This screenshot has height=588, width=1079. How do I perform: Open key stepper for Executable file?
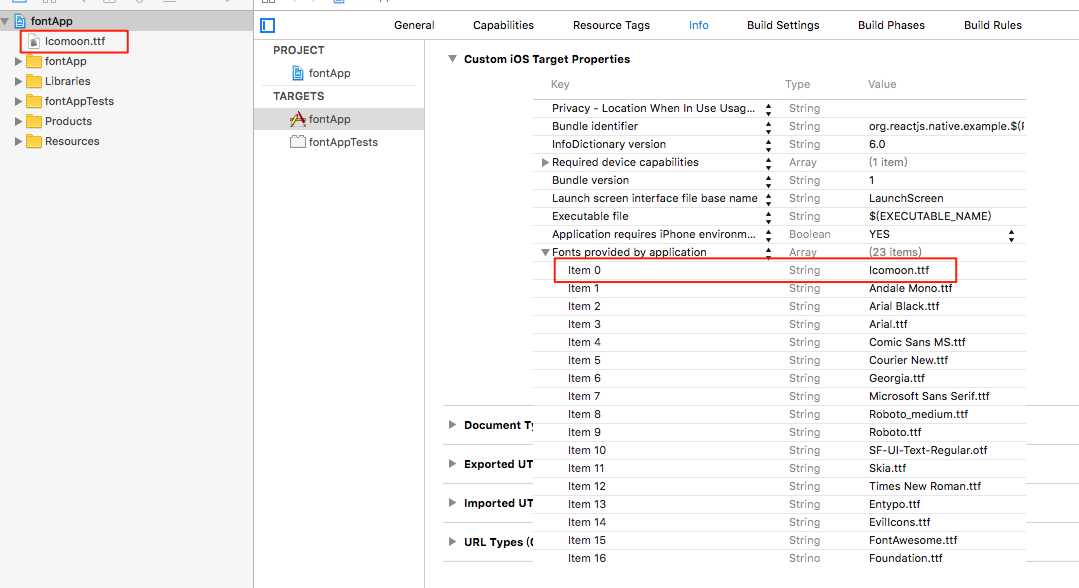768,216
